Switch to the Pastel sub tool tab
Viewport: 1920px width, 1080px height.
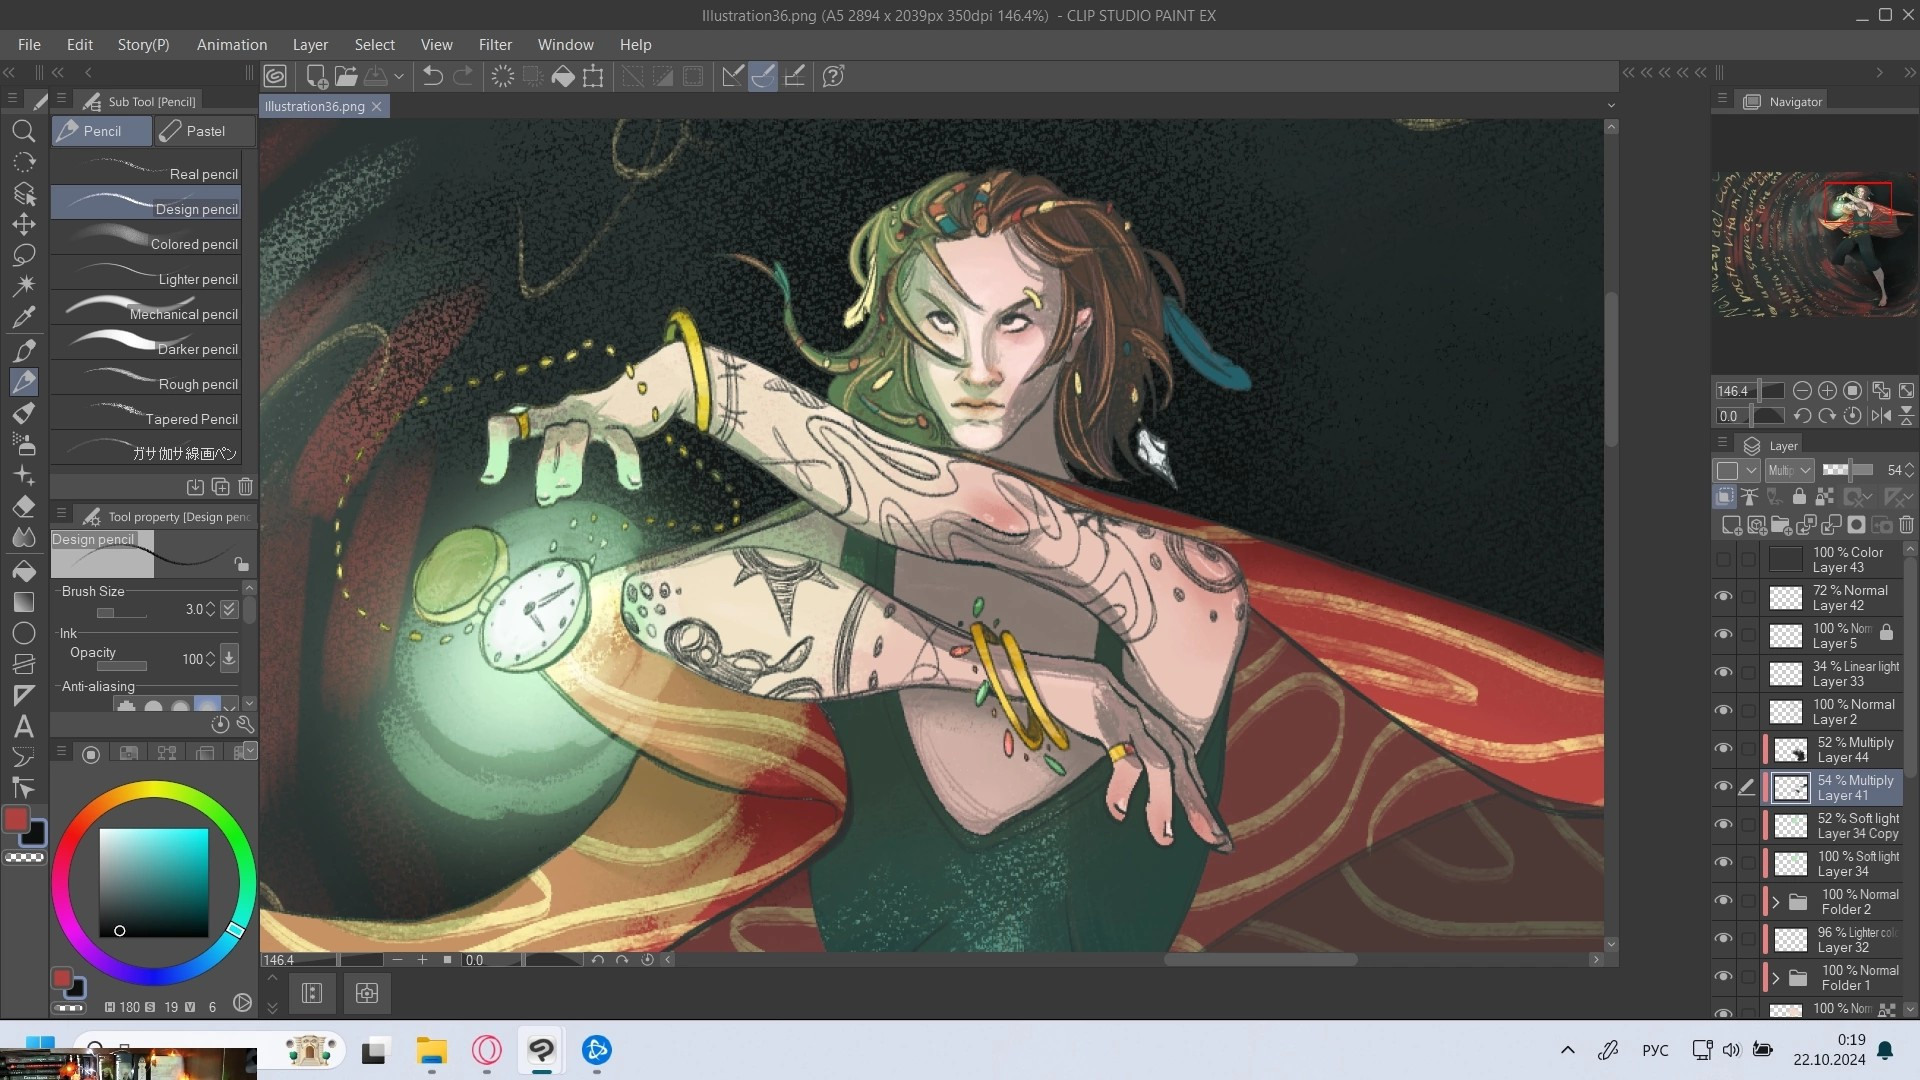(205, 131)
